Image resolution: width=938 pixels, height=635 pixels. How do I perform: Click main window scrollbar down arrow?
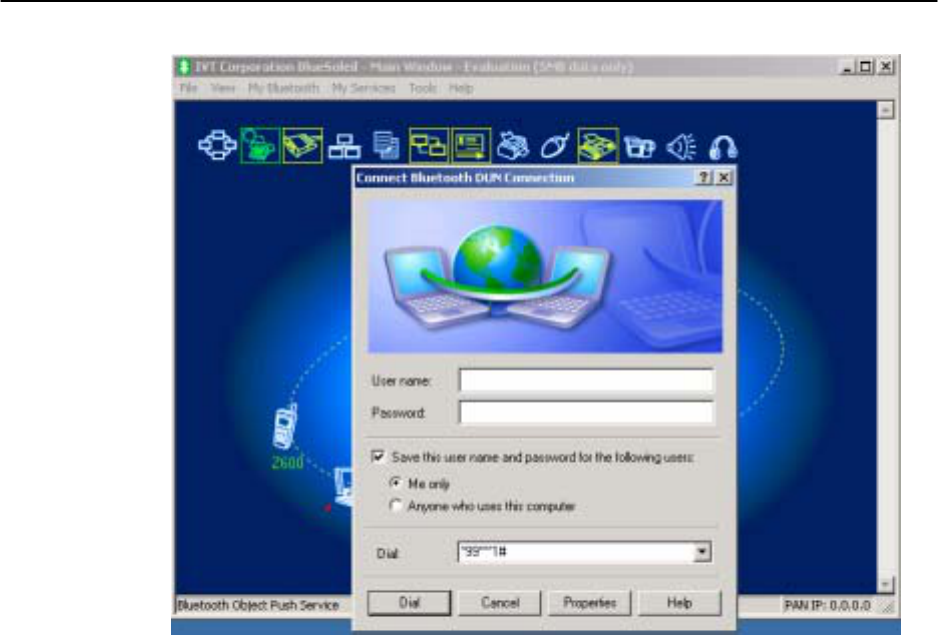[x=886, y=584]
